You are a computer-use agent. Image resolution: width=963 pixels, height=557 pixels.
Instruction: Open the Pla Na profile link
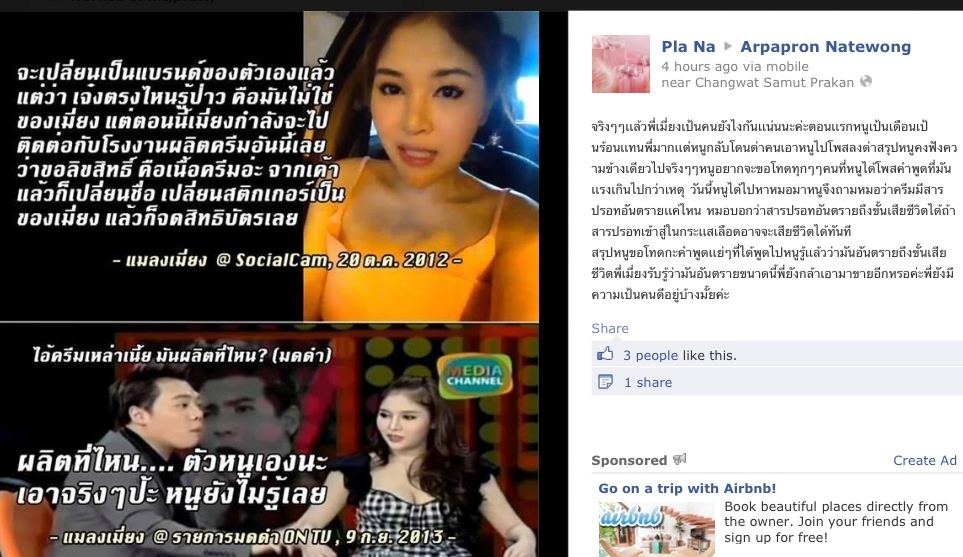(x=688, y=47)
